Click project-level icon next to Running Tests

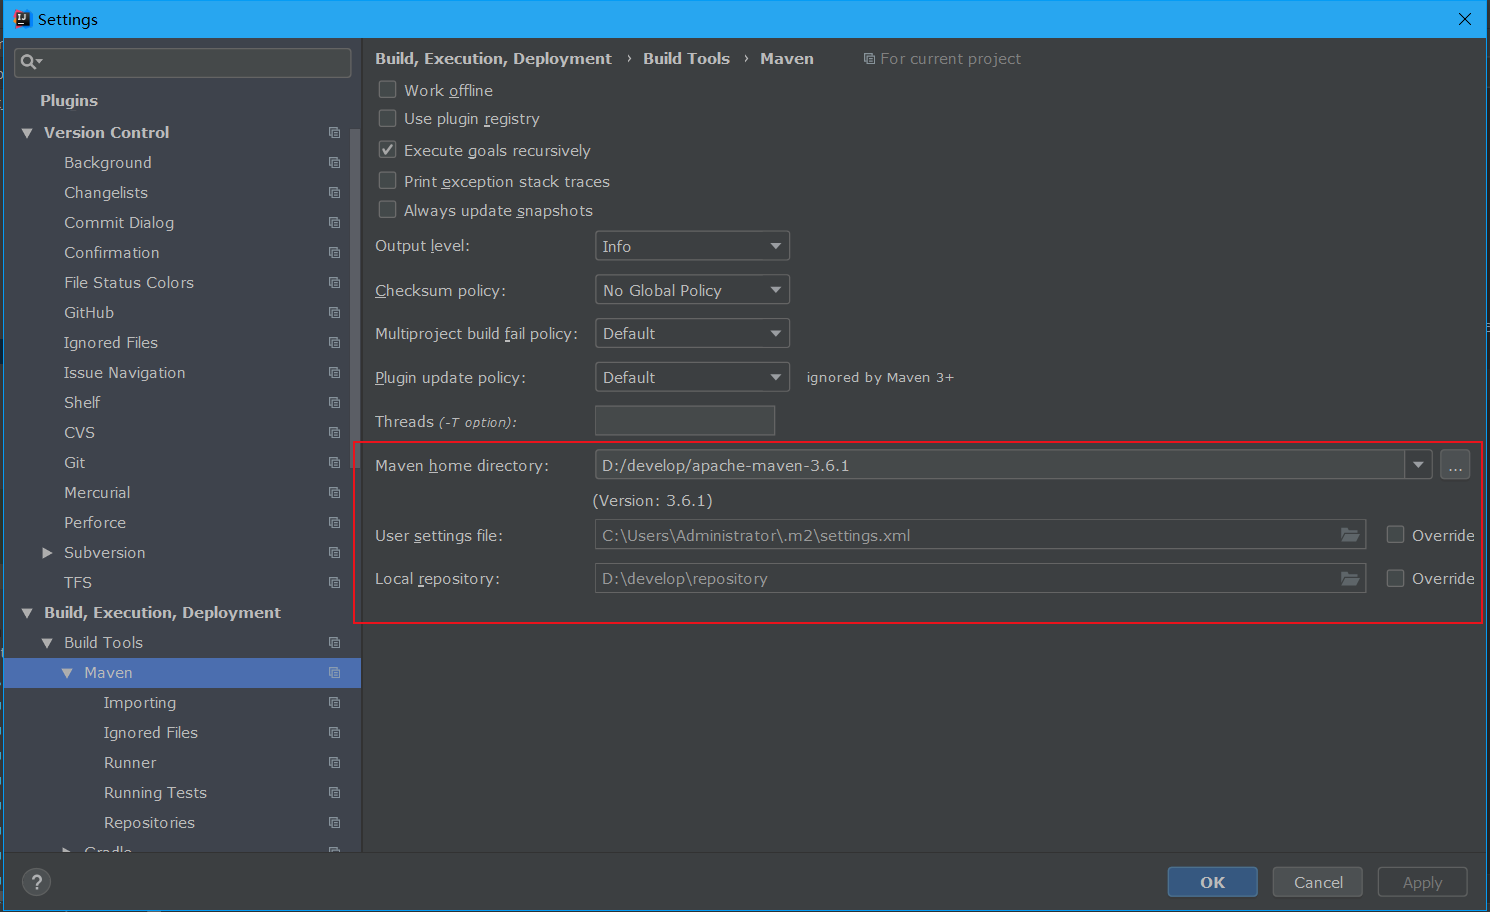[x=334, y=793]
